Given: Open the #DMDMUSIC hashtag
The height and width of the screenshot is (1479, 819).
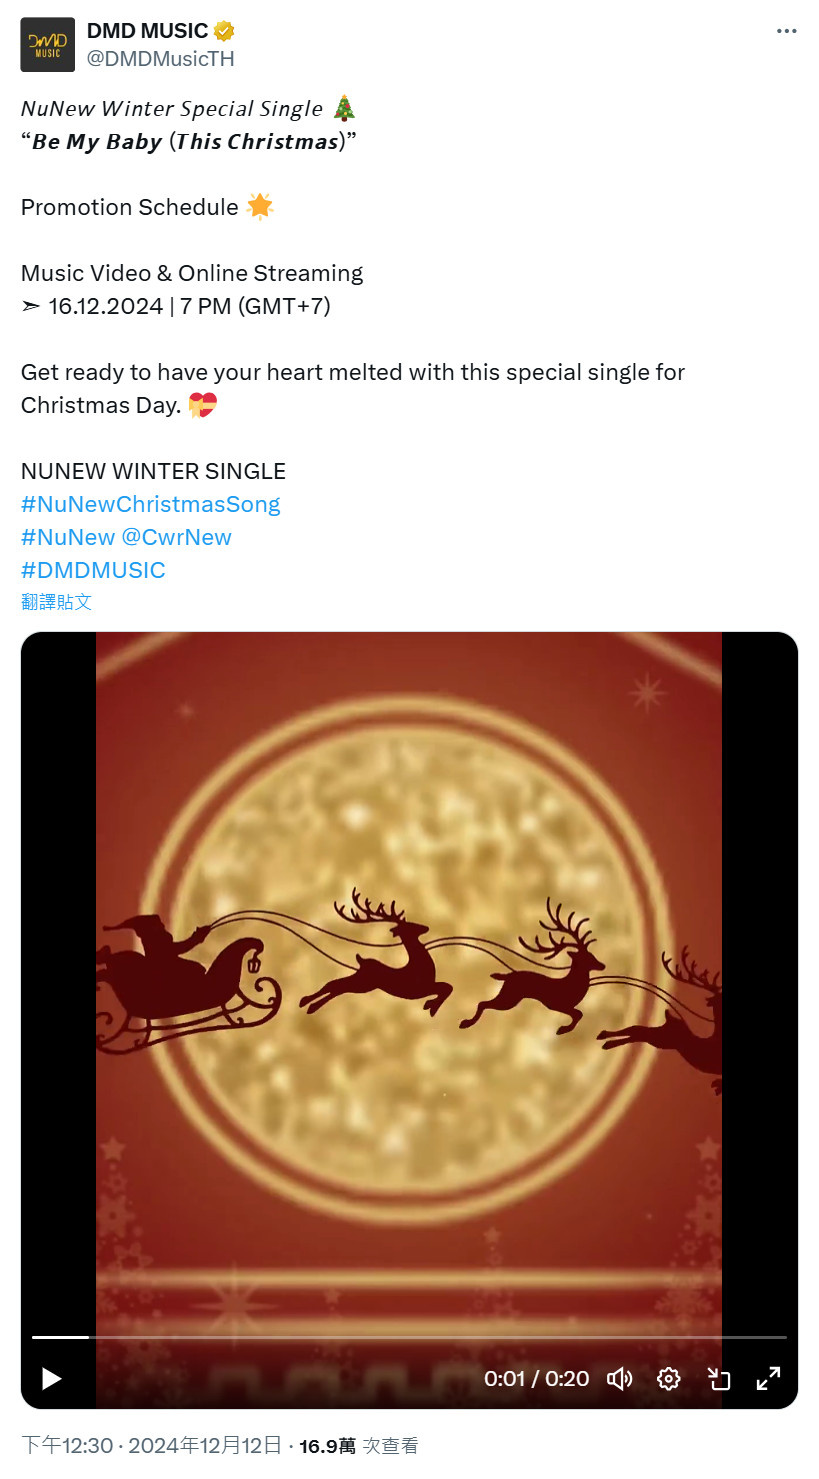Looking at the screenshot, I should 93,570.
